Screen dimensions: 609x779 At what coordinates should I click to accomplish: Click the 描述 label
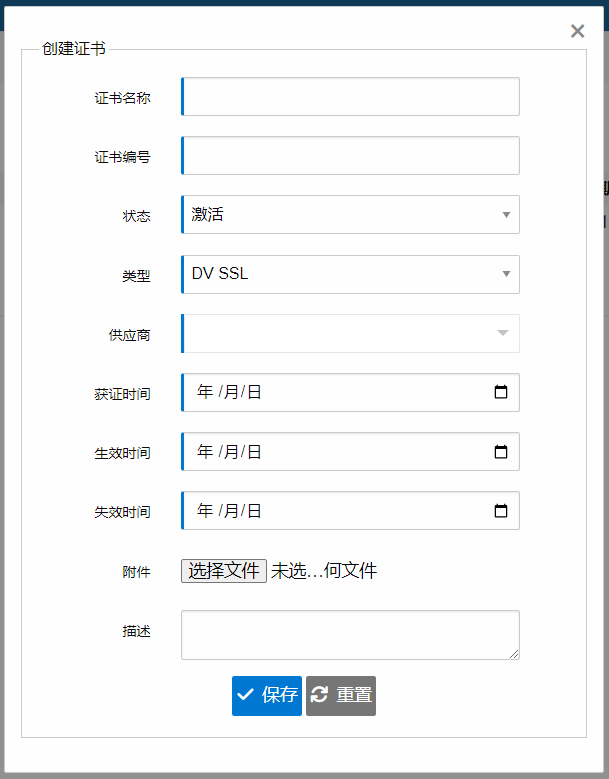tap(136, 631)
